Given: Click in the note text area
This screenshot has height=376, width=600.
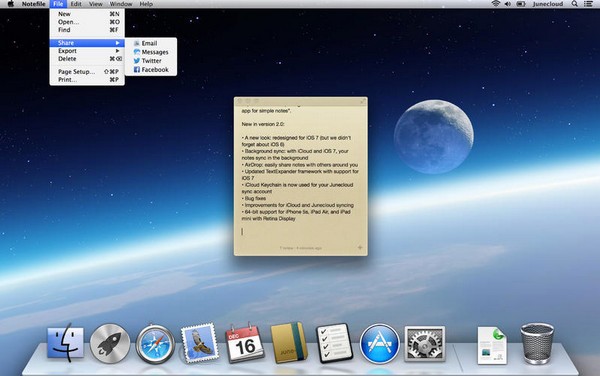Looking at the screenshot, I should coord(301,174).
